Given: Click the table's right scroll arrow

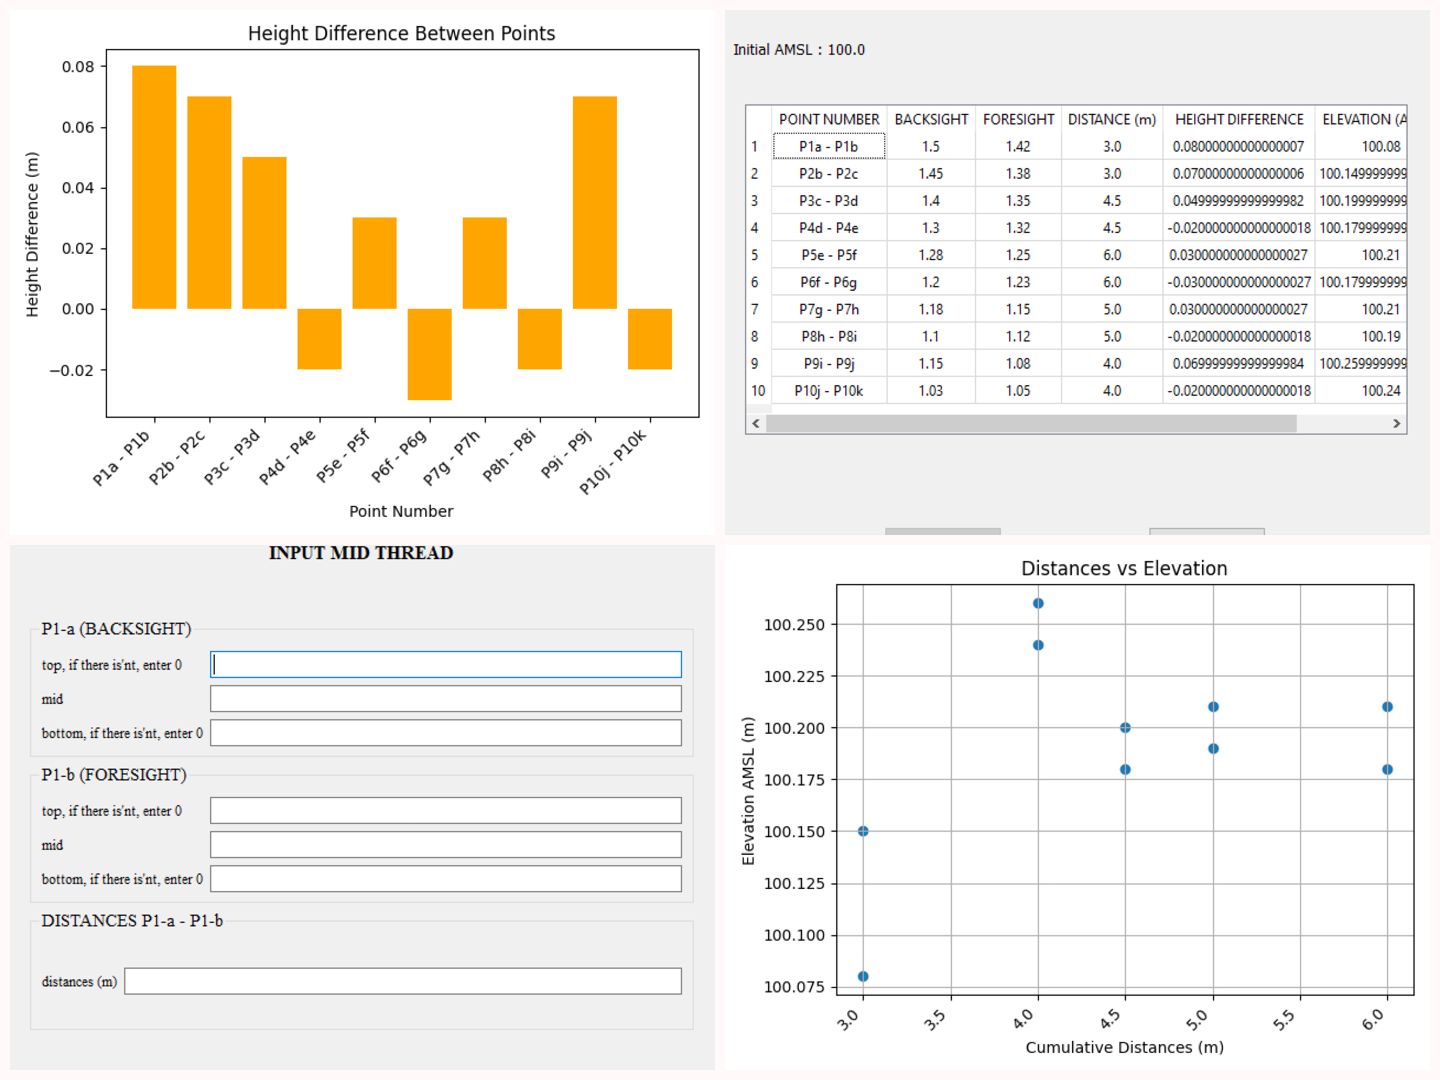Looking at the screenshot, I should tap(1396, 424).
